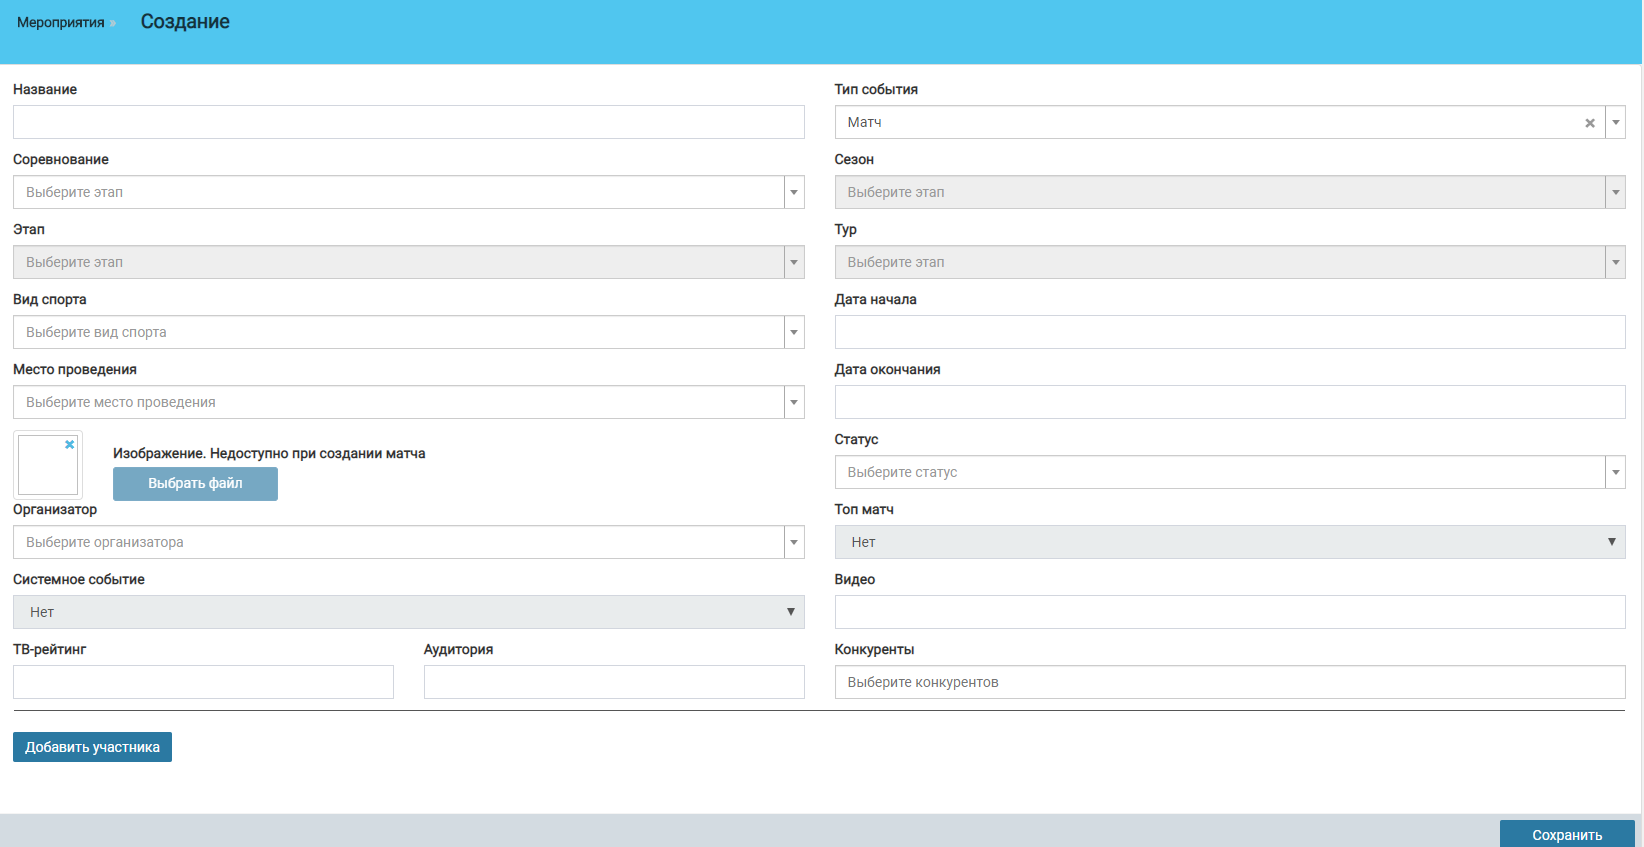Expand the Статус dropdown

point(1615,472)
